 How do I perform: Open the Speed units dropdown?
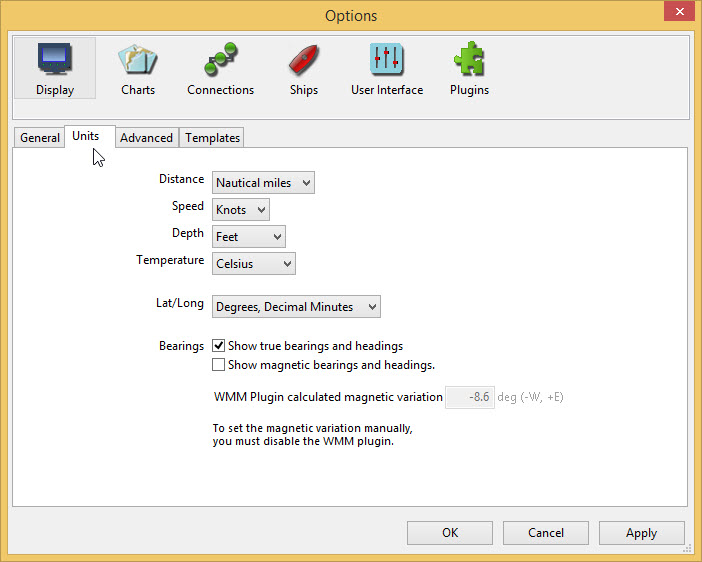241,210
